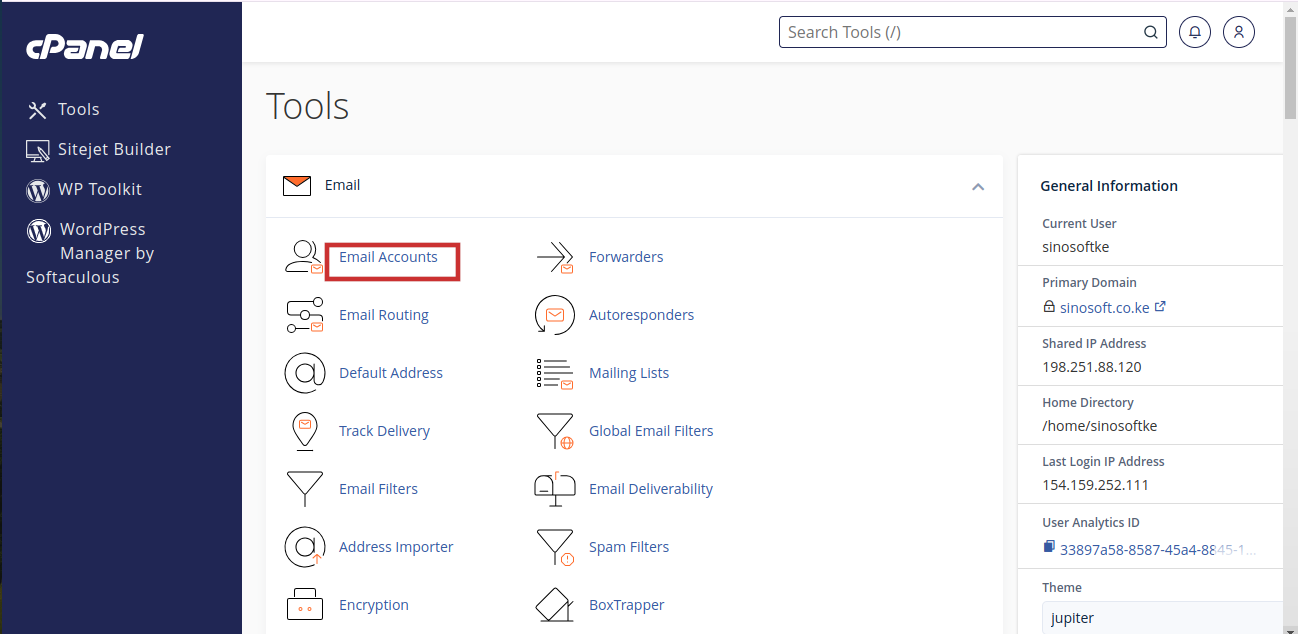Click the Mailing Lists icon
This screenshot has width=1298, height=634.
pyautogui.click(x=555, y=374)
